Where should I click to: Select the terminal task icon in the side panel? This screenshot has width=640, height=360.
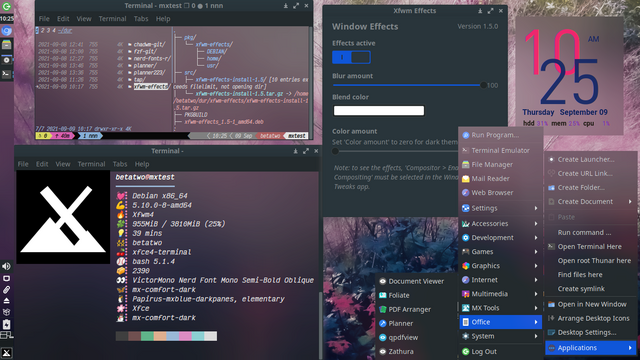7,74
